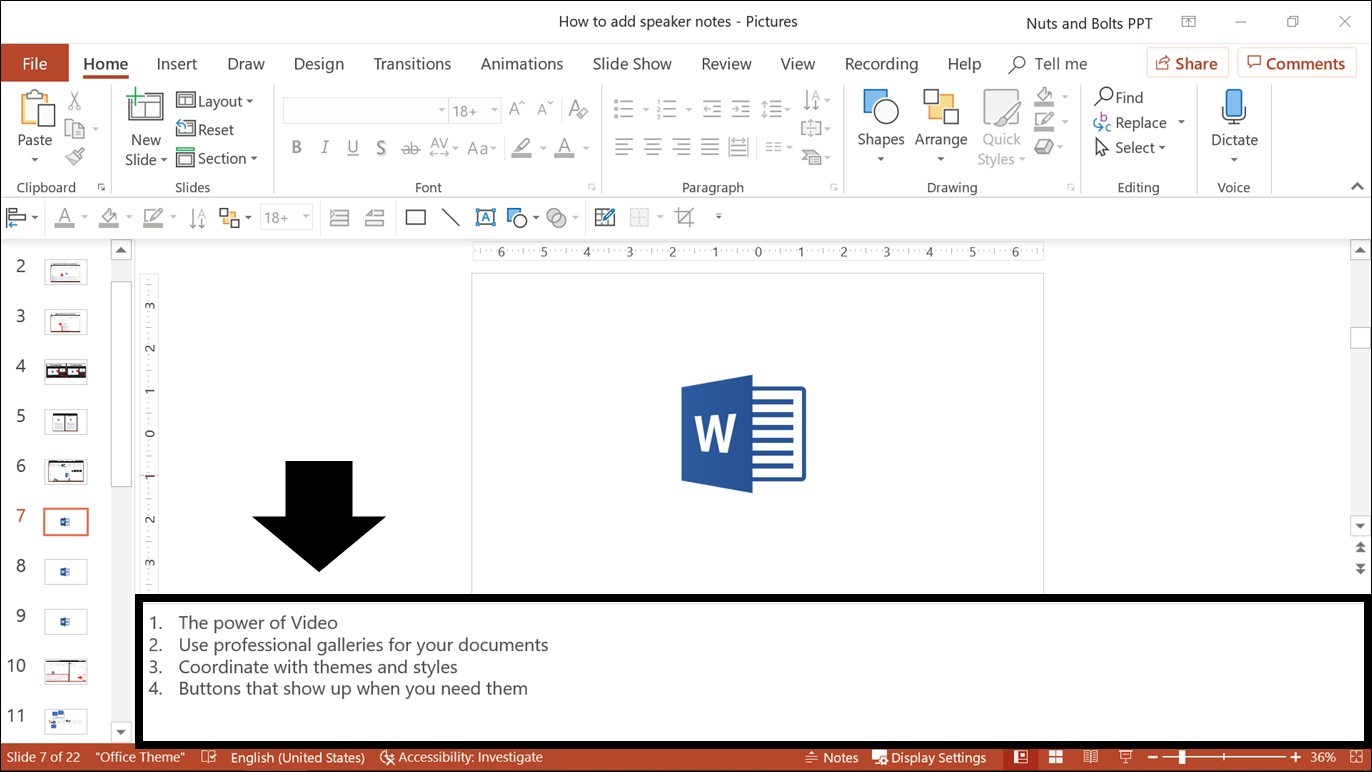The image size is (1372, 772).
Task: Start Slide Show from the status bar
Action: pyautogui.click(x=1125, y=757)
